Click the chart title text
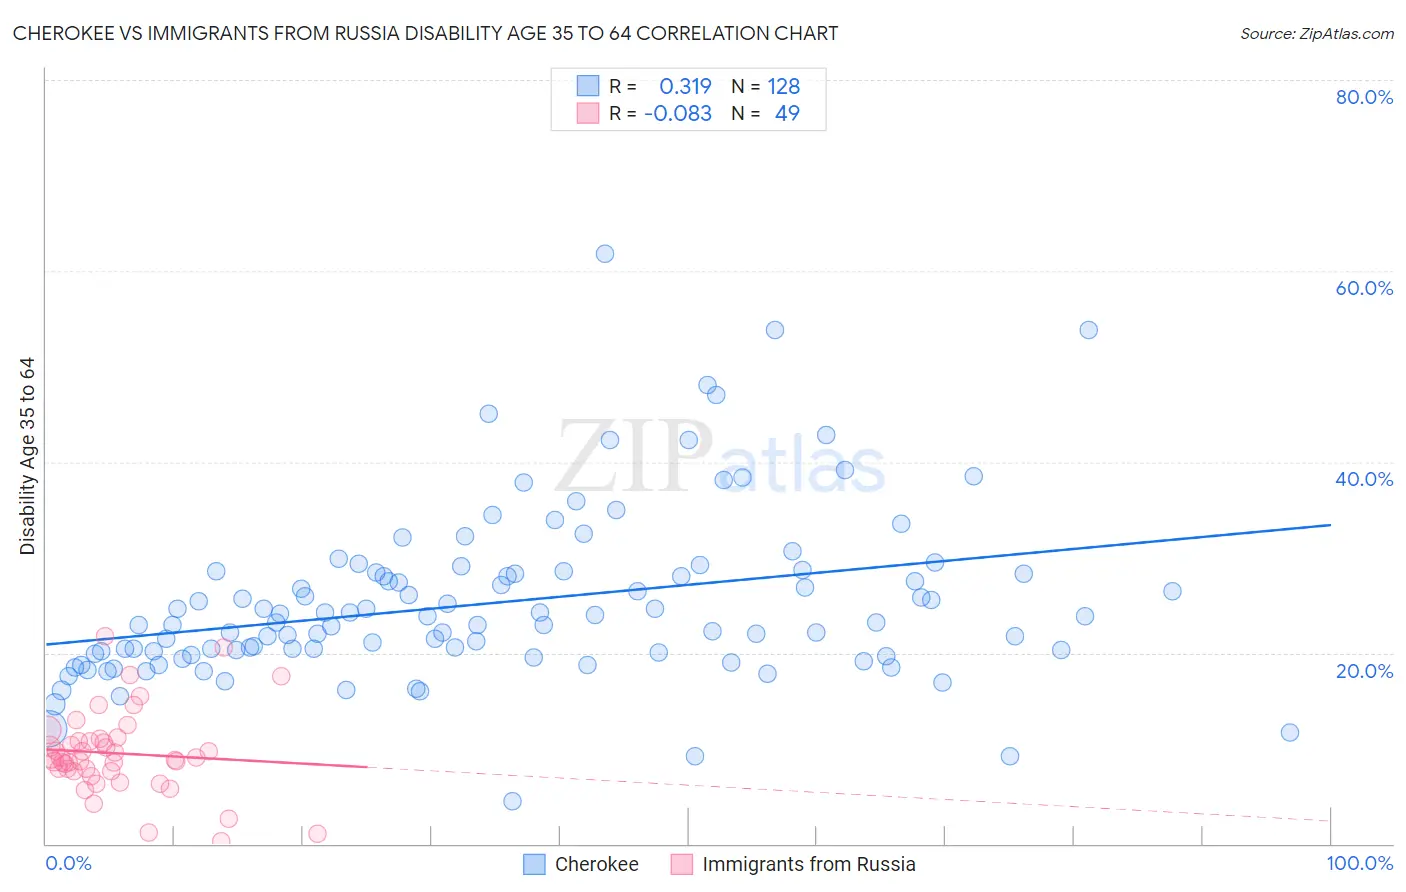The image size is (1406, 892). [x=425, y=33]
